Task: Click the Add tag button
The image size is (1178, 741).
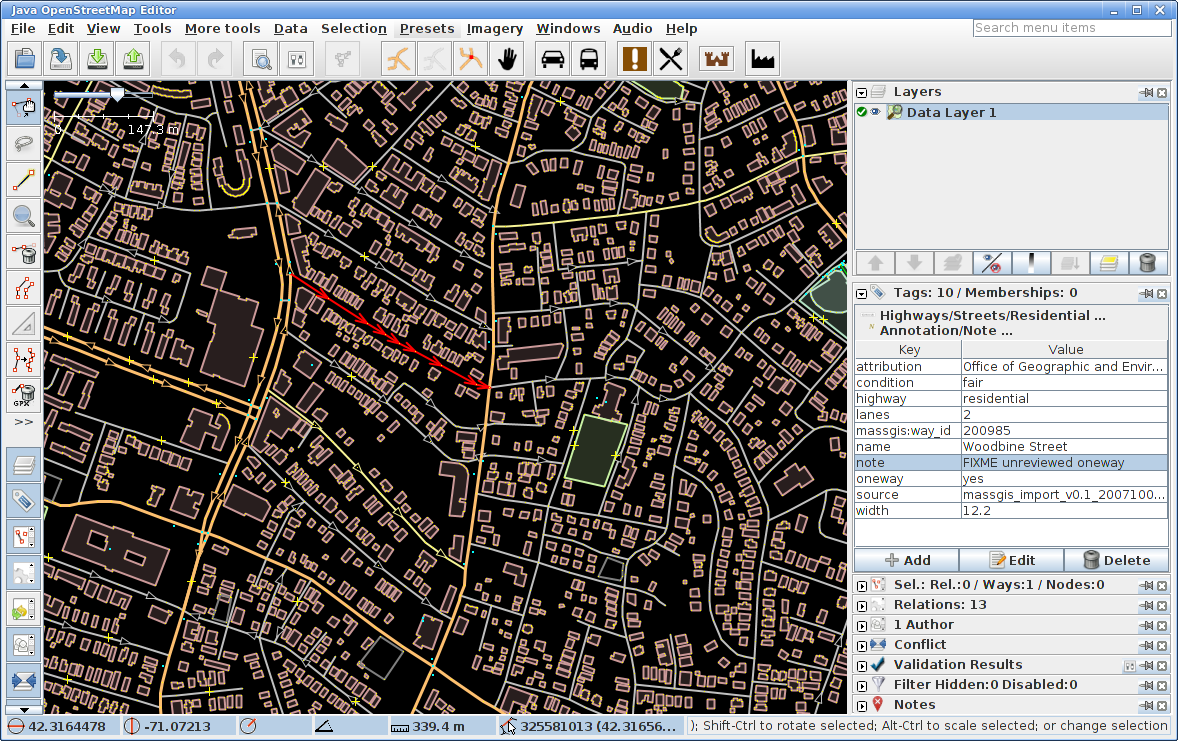Action: 907,560
